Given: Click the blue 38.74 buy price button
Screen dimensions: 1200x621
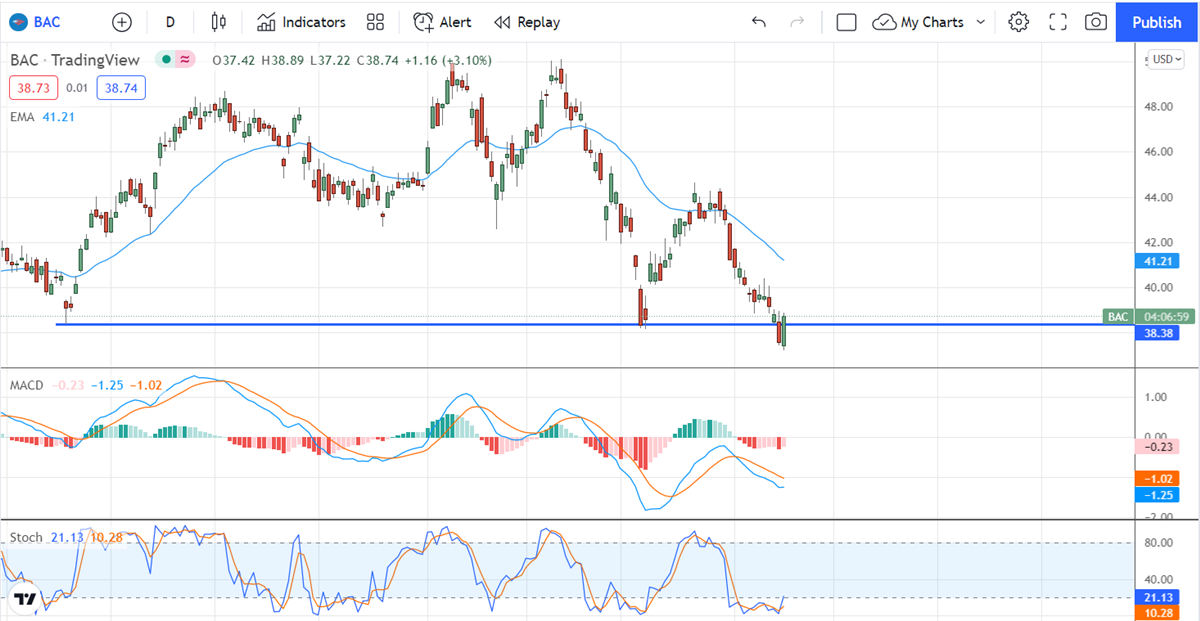Looking at the screenshot, I should [121, 88].
